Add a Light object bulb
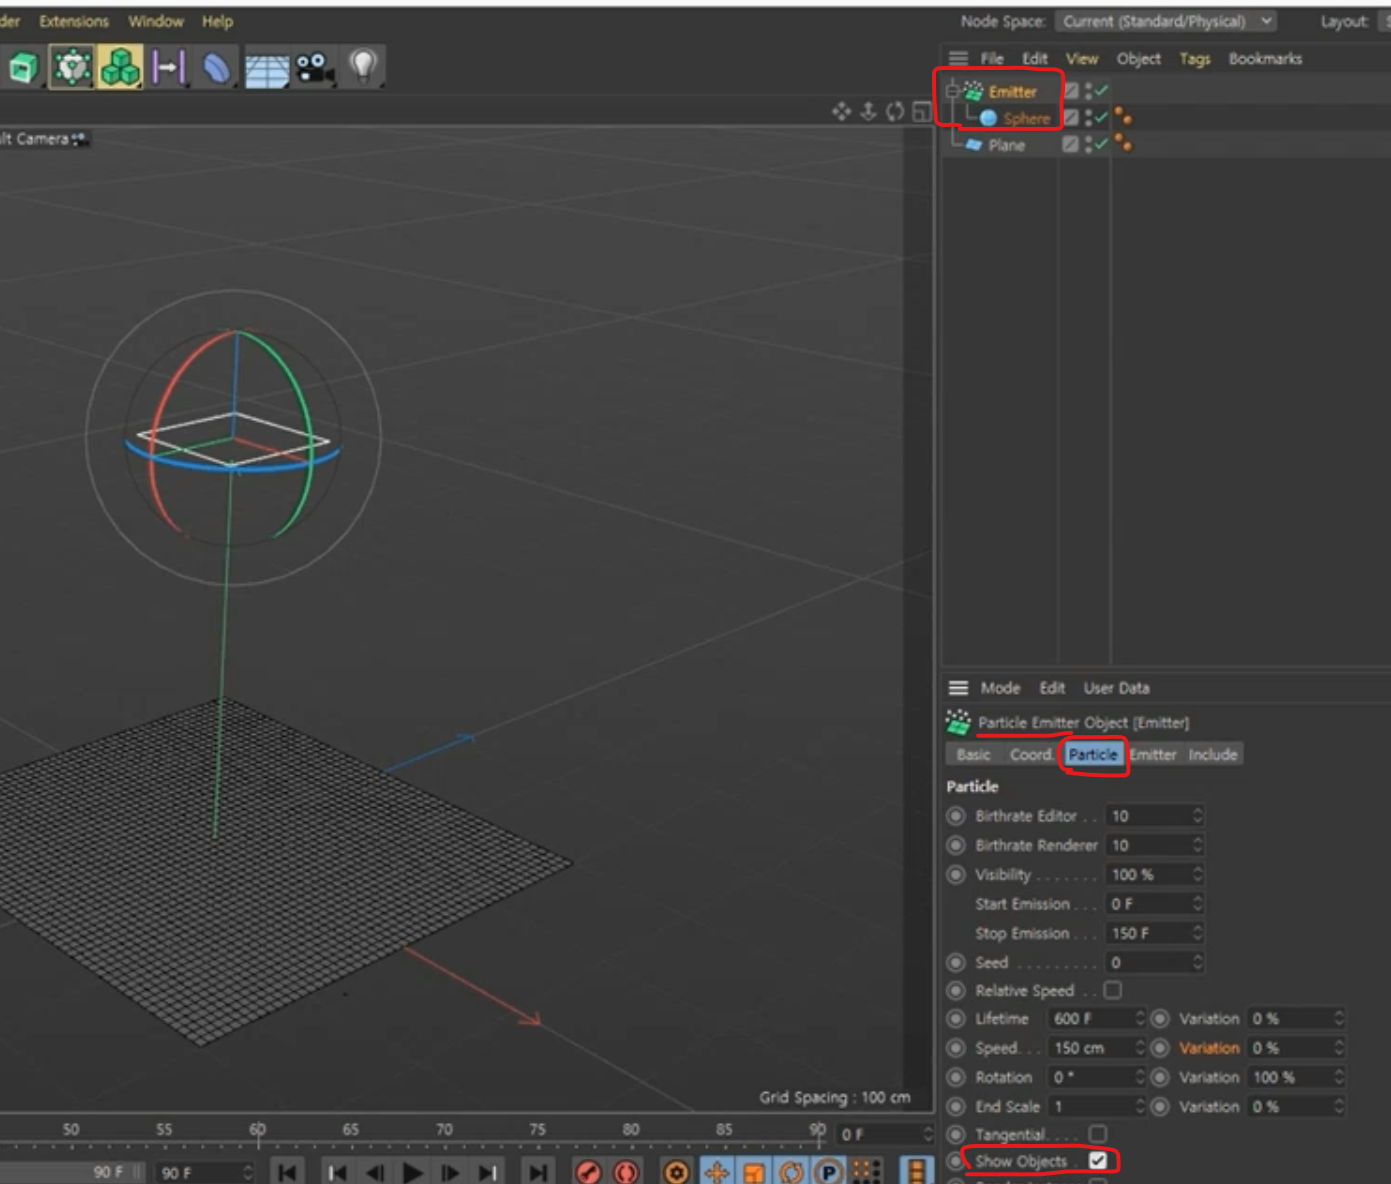1391x1184 pixels. click(x=363, y=66)
